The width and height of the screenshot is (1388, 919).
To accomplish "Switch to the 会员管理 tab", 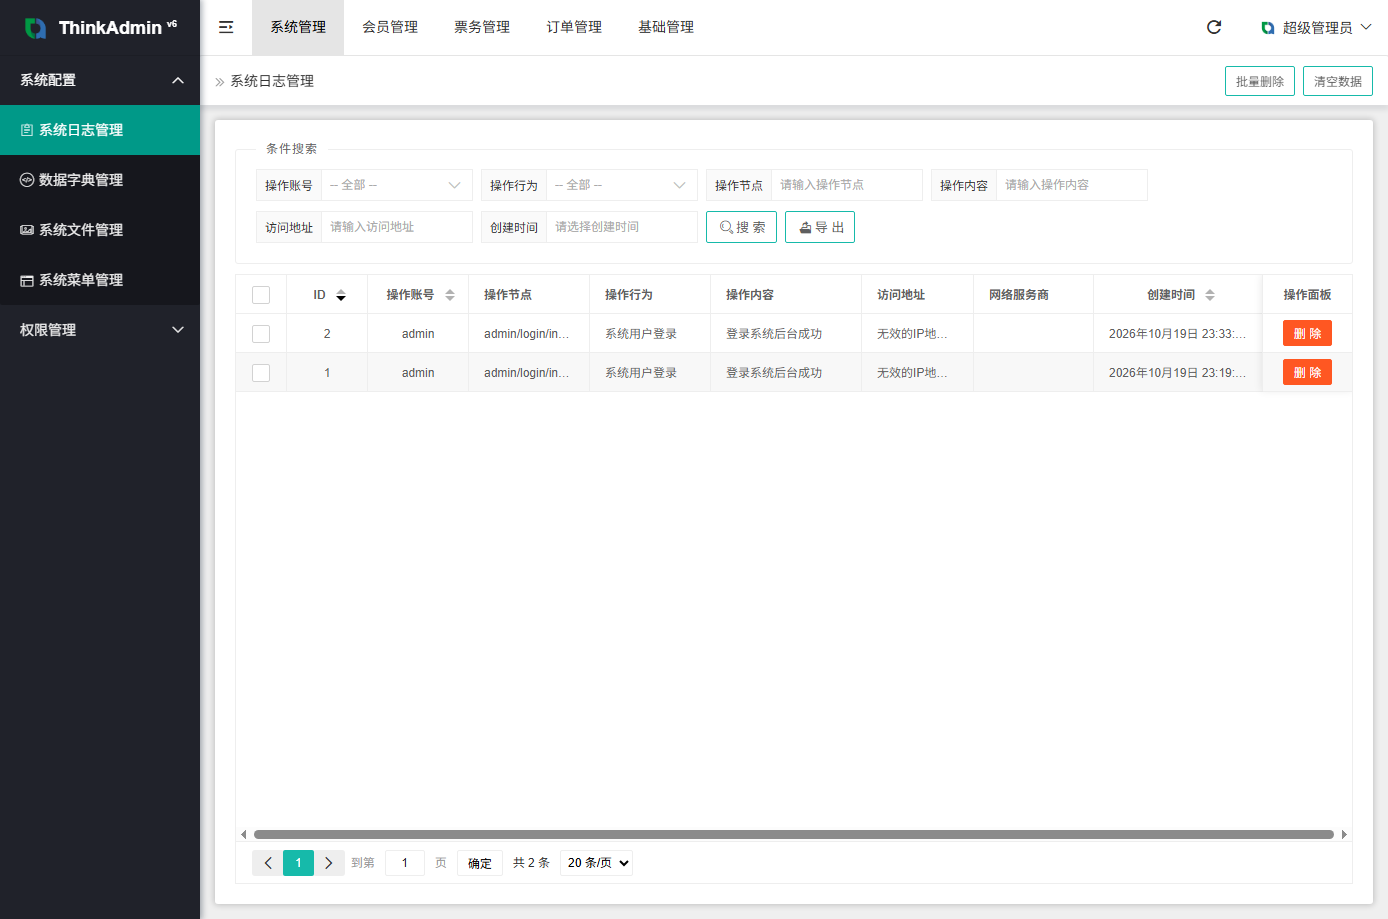I will tap(390, 27).
